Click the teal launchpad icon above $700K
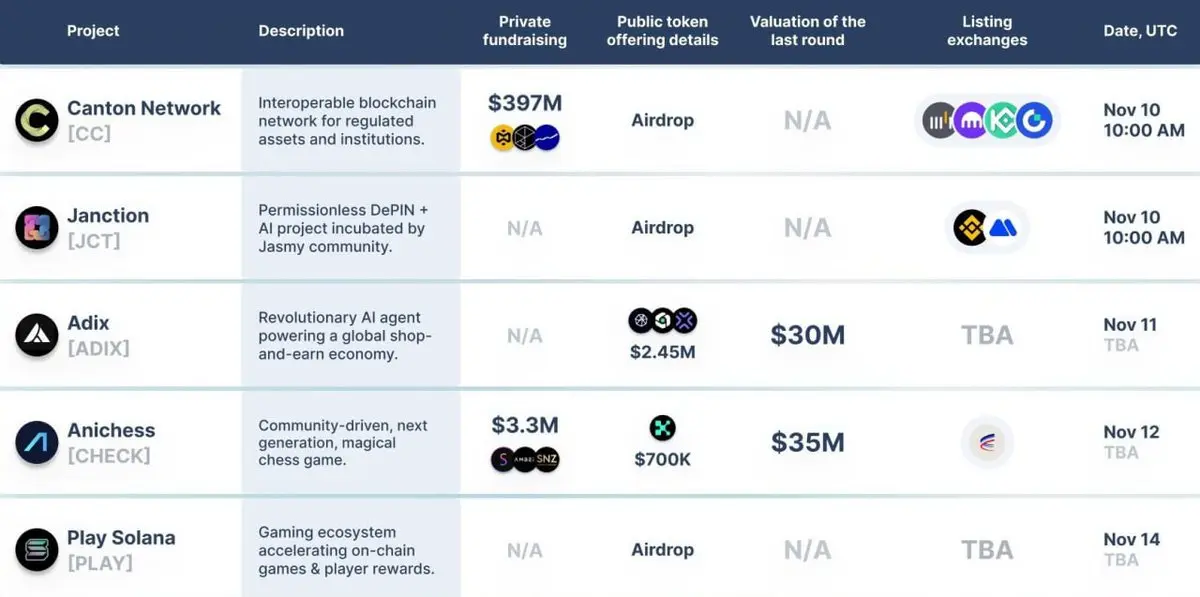 662,429
